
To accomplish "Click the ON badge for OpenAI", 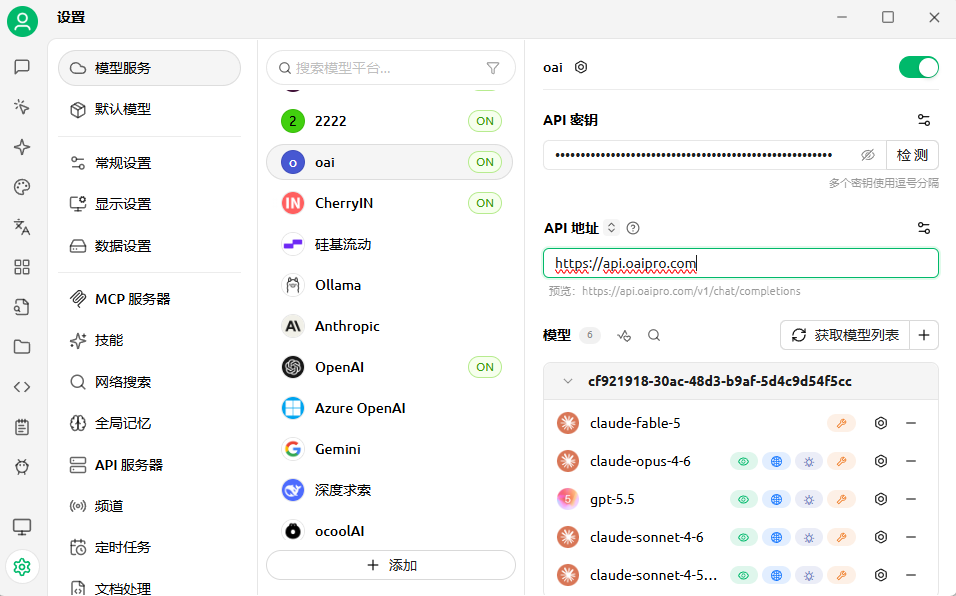I will (x=485, y=367).
